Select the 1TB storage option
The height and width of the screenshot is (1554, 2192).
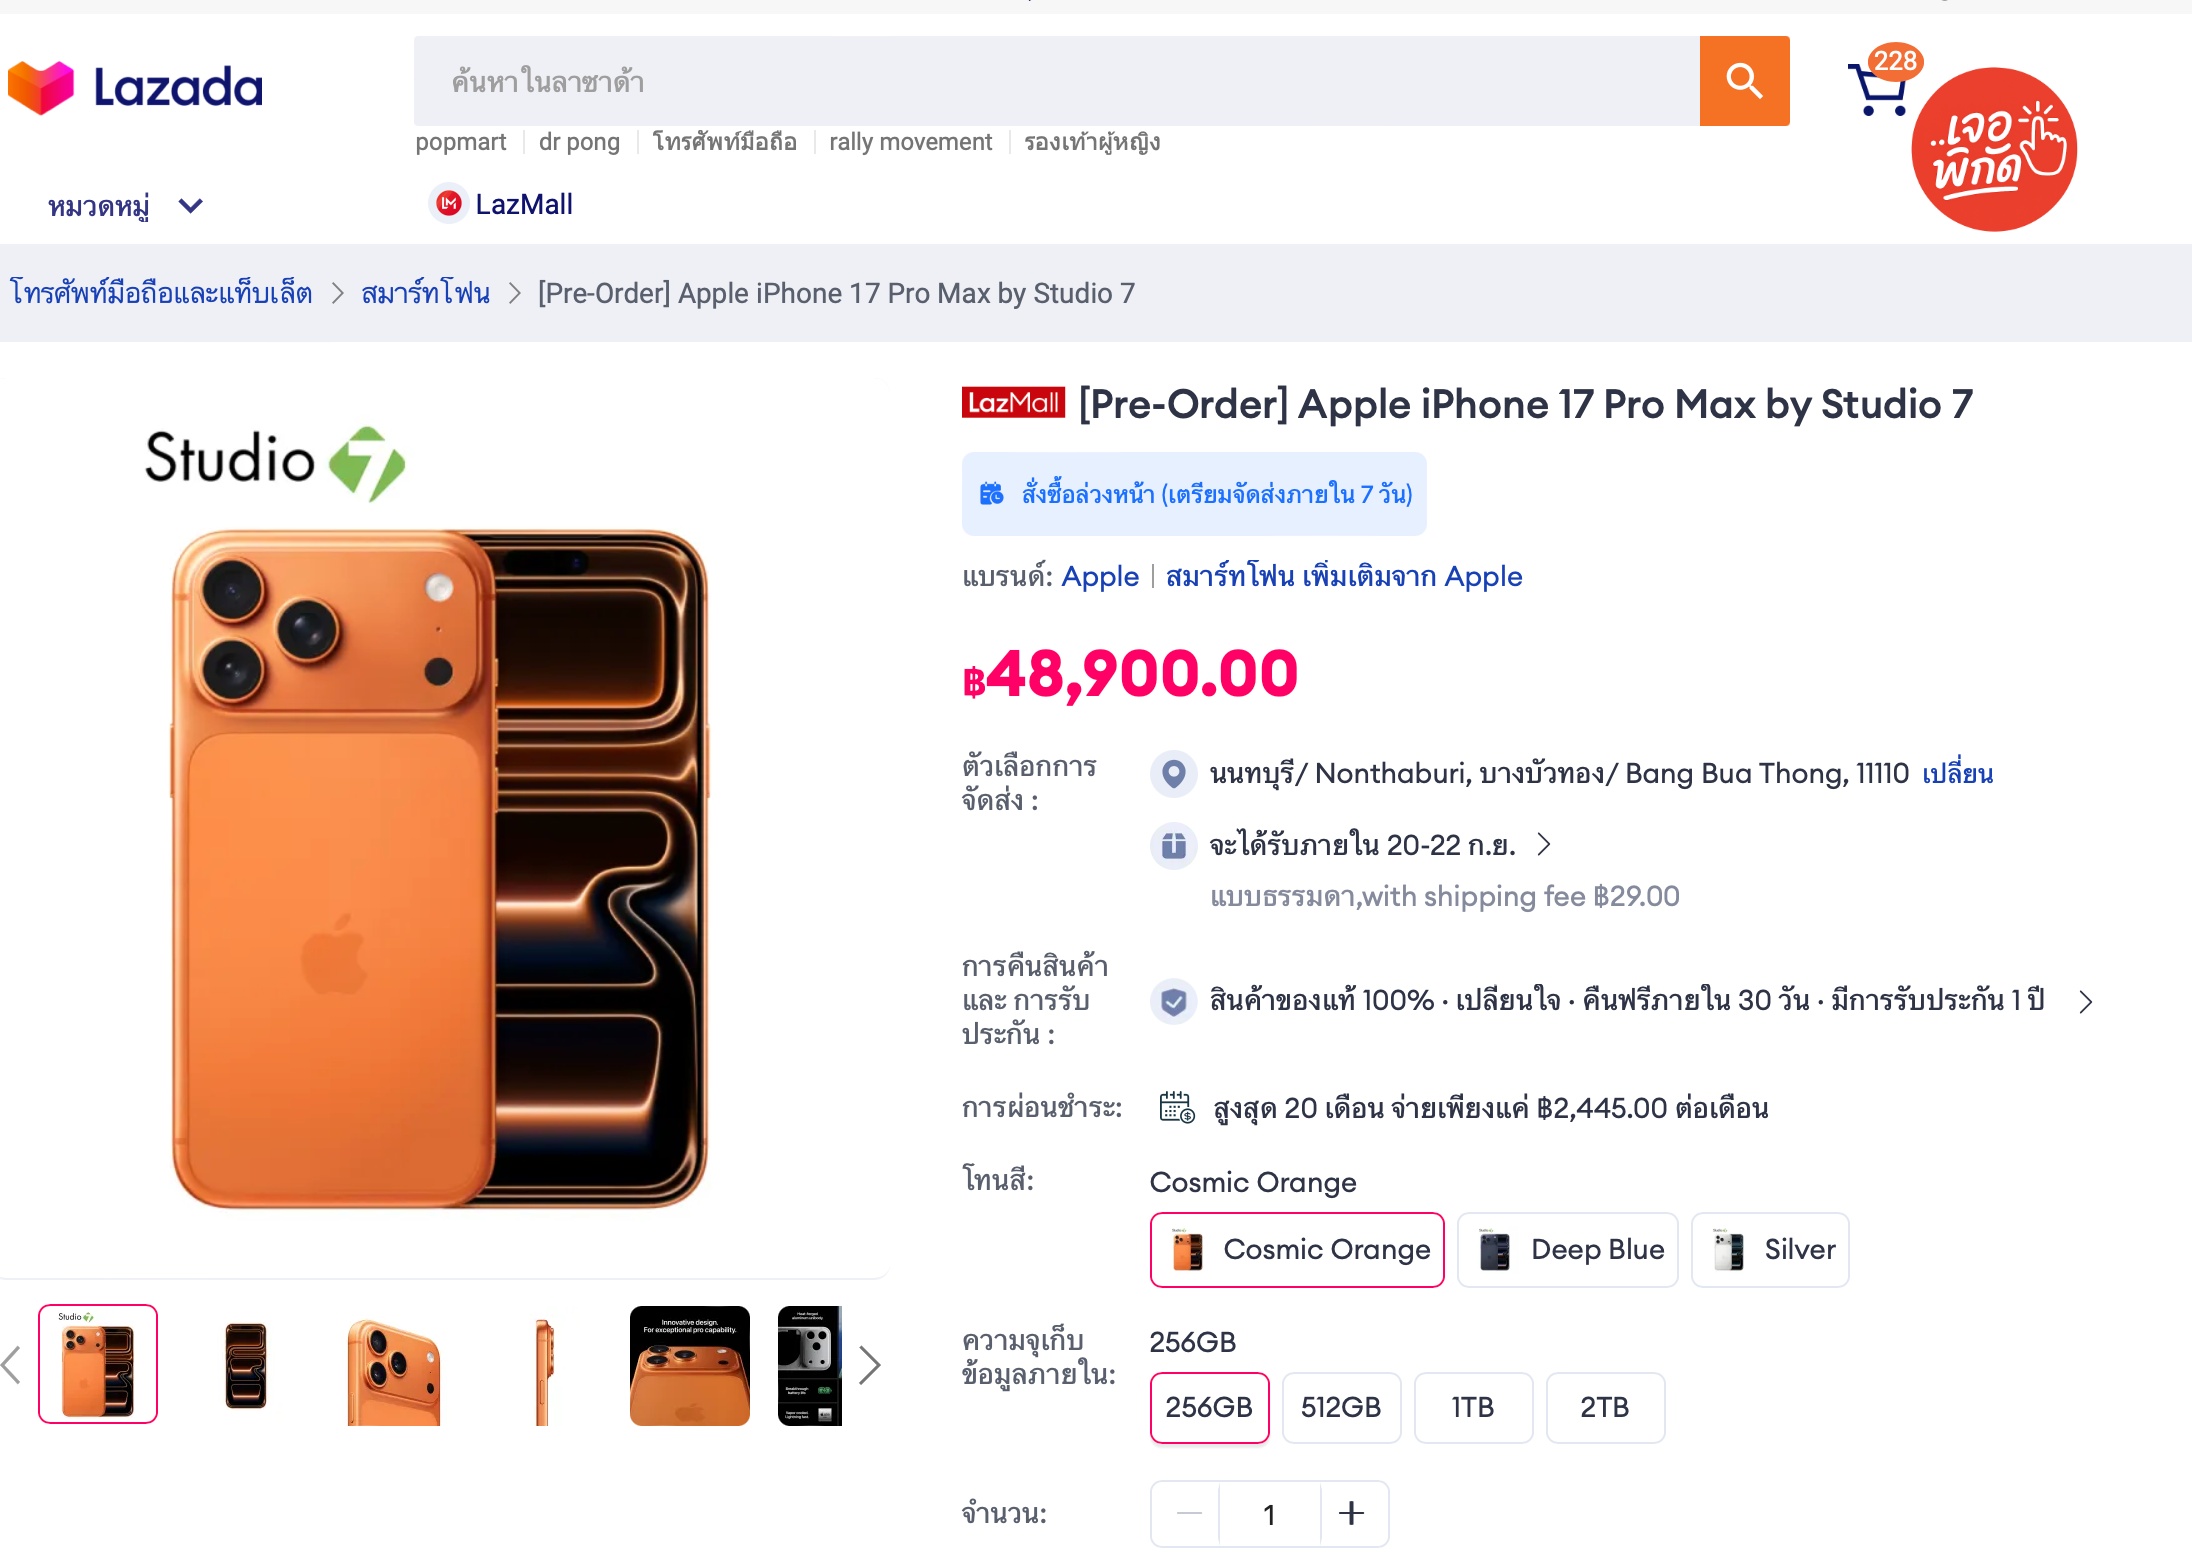1472,1407
